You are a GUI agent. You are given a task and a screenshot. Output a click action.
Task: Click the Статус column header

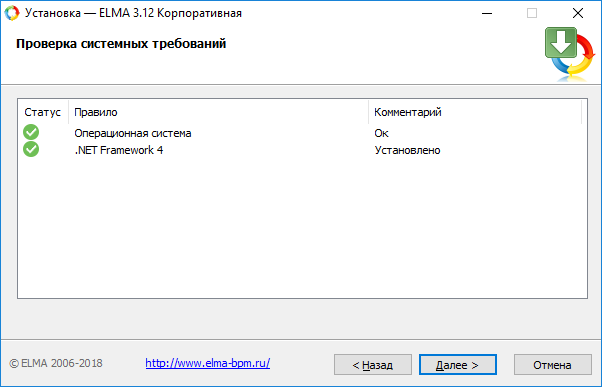(43, 112)
